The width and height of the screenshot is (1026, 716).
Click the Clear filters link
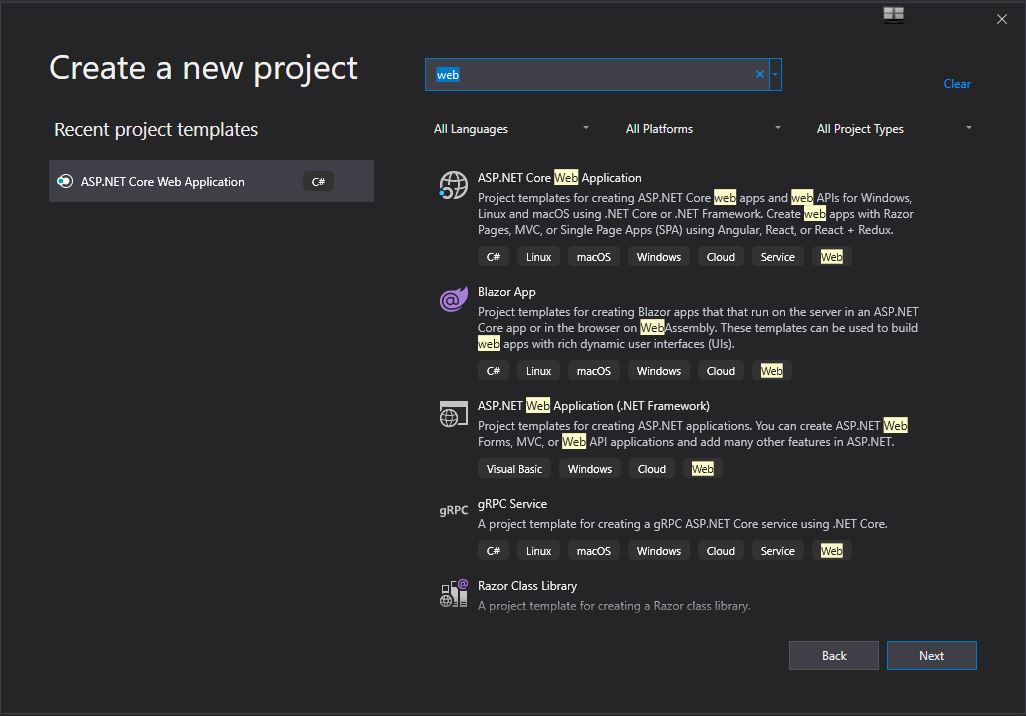point(957,84)
